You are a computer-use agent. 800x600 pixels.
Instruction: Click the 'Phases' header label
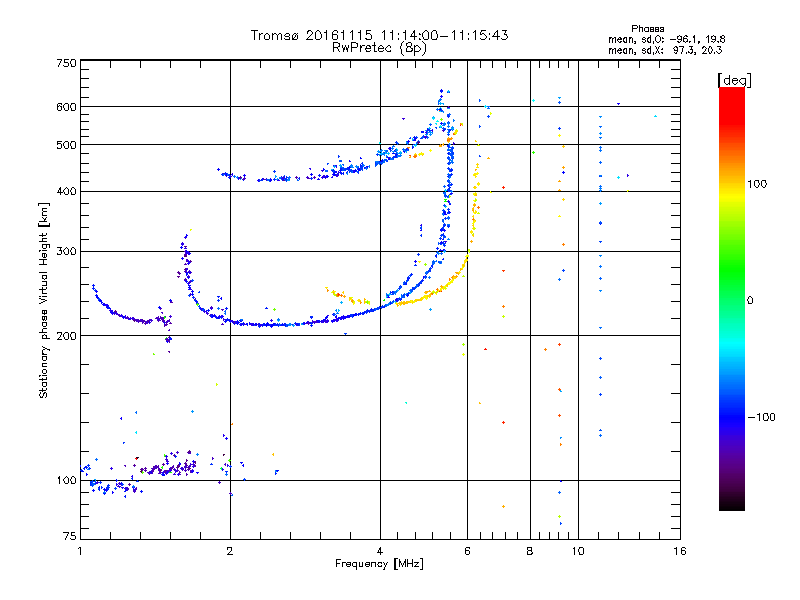click(647, 29)
